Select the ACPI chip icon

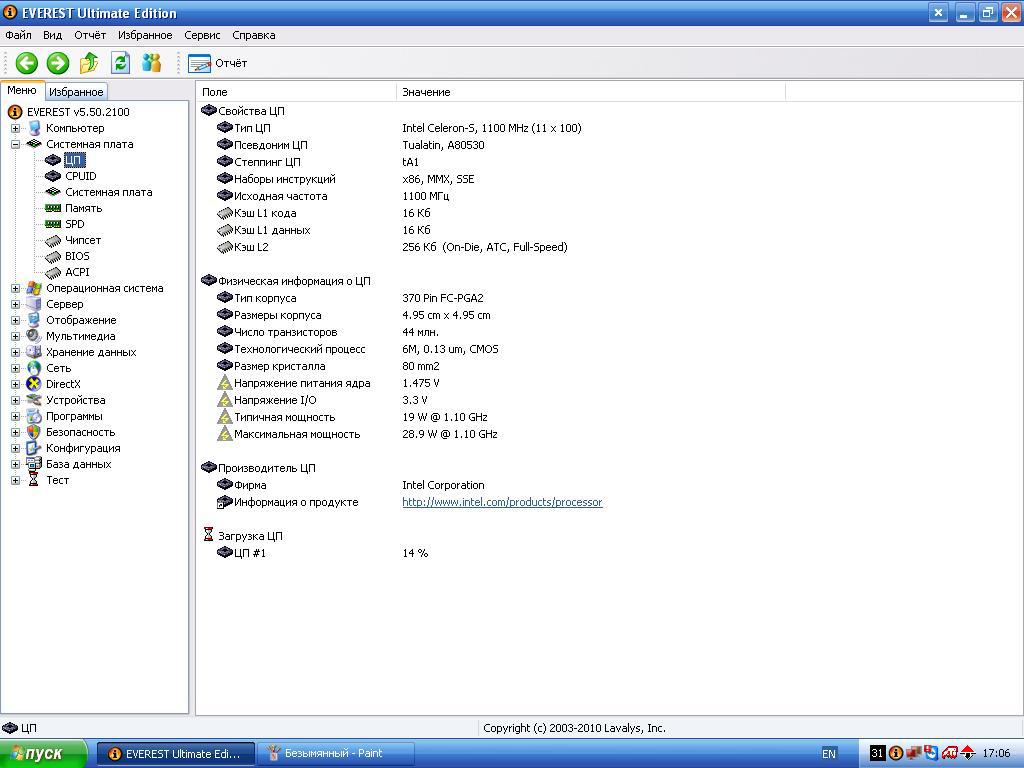(53, 272)
